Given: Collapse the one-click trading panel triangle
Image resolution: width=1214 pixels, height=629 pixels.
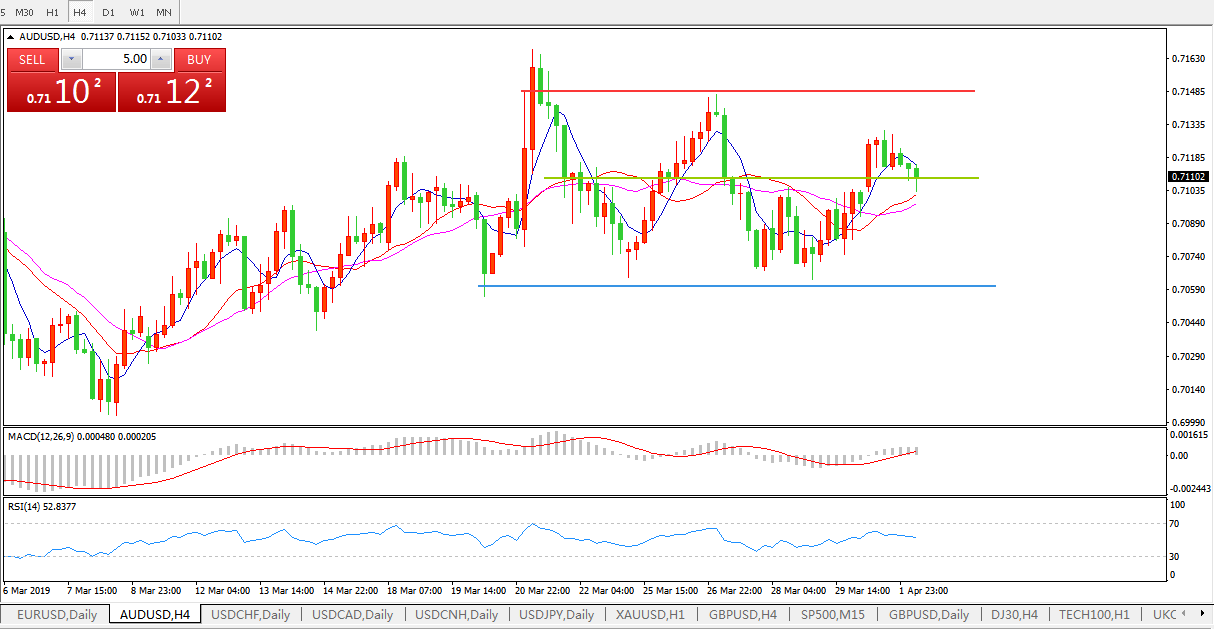Looking at the screenshot, I should tap(12, 37).
